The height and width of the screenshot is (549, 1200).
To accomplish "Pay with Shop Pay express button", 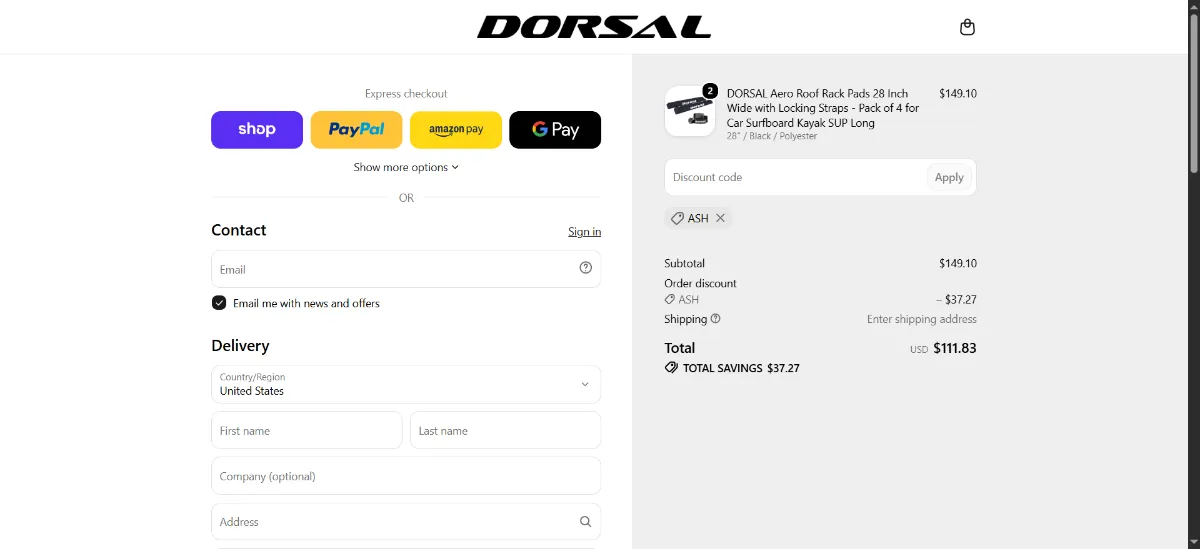I will [x=257, y=130].
